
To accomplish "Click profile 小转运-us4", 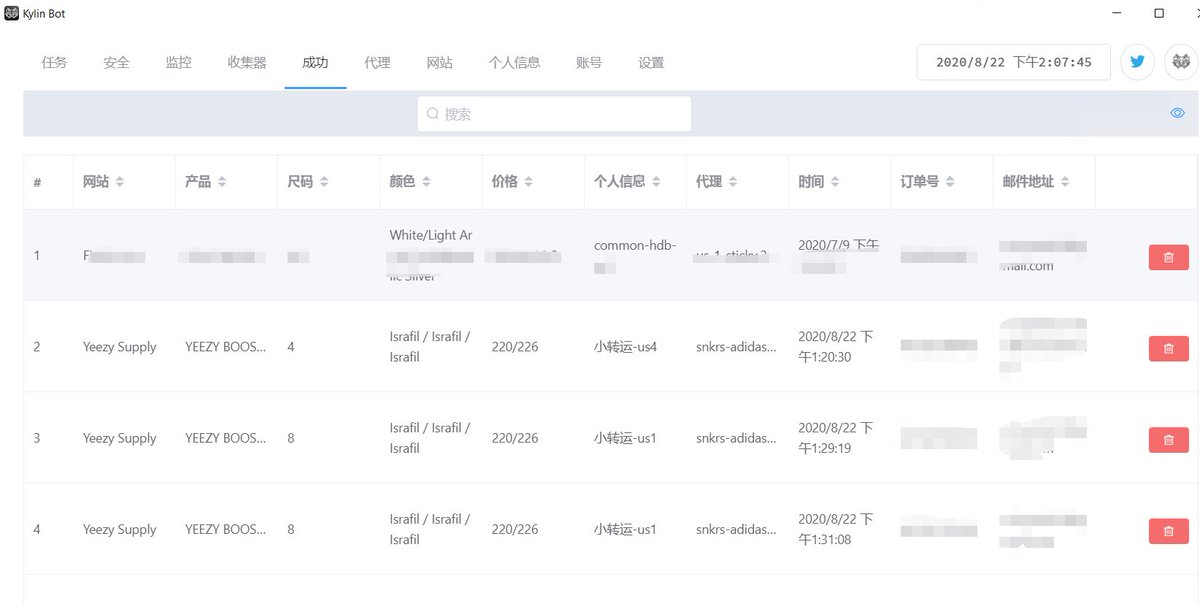I will (625, 347).
